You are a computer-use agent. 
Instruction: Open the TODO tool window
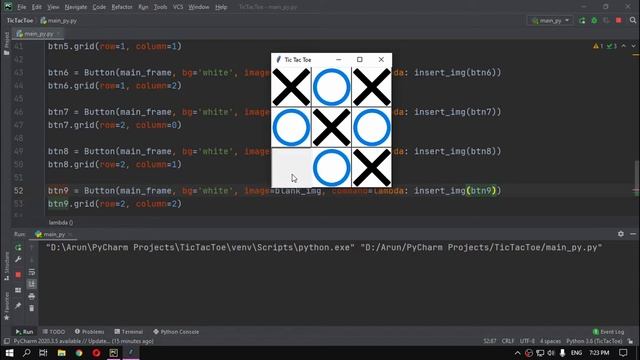click(x=53, y=332)
